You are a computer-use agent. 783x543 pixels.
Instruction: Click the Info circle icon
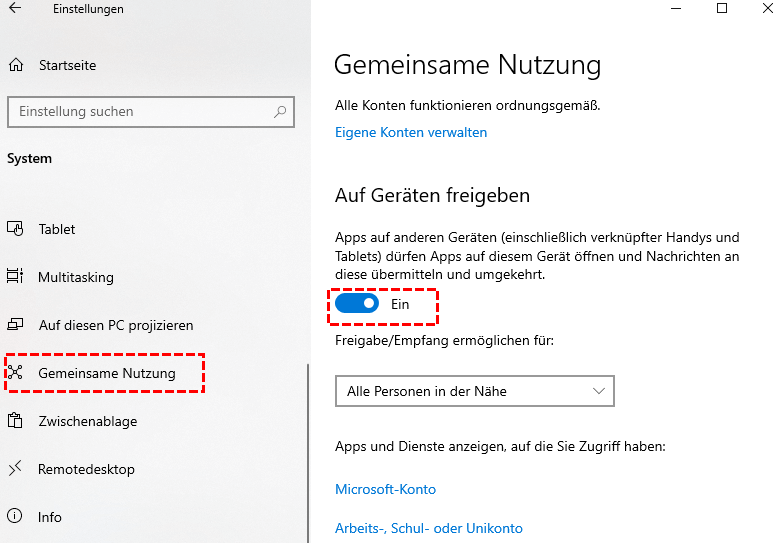click(15, 517)
